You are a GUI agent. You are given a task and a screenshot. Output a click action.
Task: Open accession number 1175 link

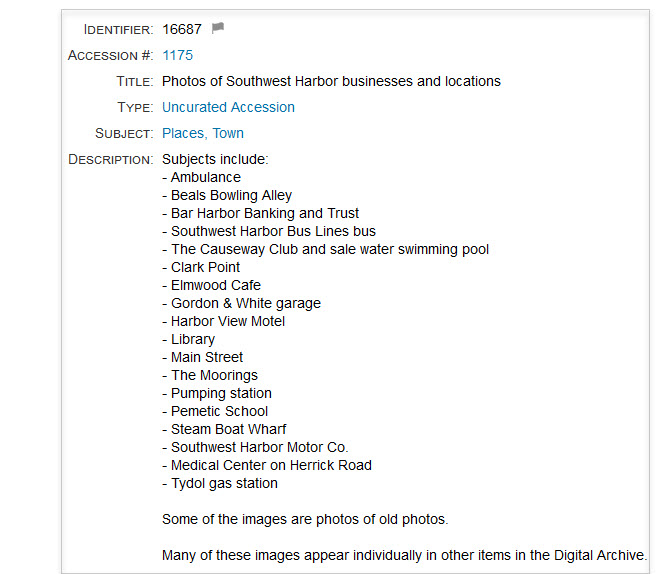point(178,55)
